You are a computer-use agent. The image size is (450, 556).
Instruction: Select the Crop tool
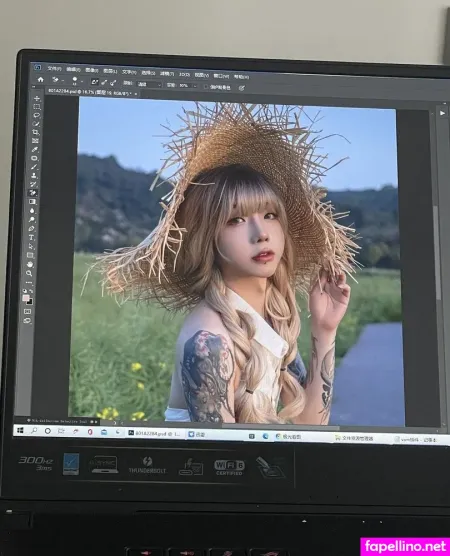pyautogui.click(x=36, y=132)
